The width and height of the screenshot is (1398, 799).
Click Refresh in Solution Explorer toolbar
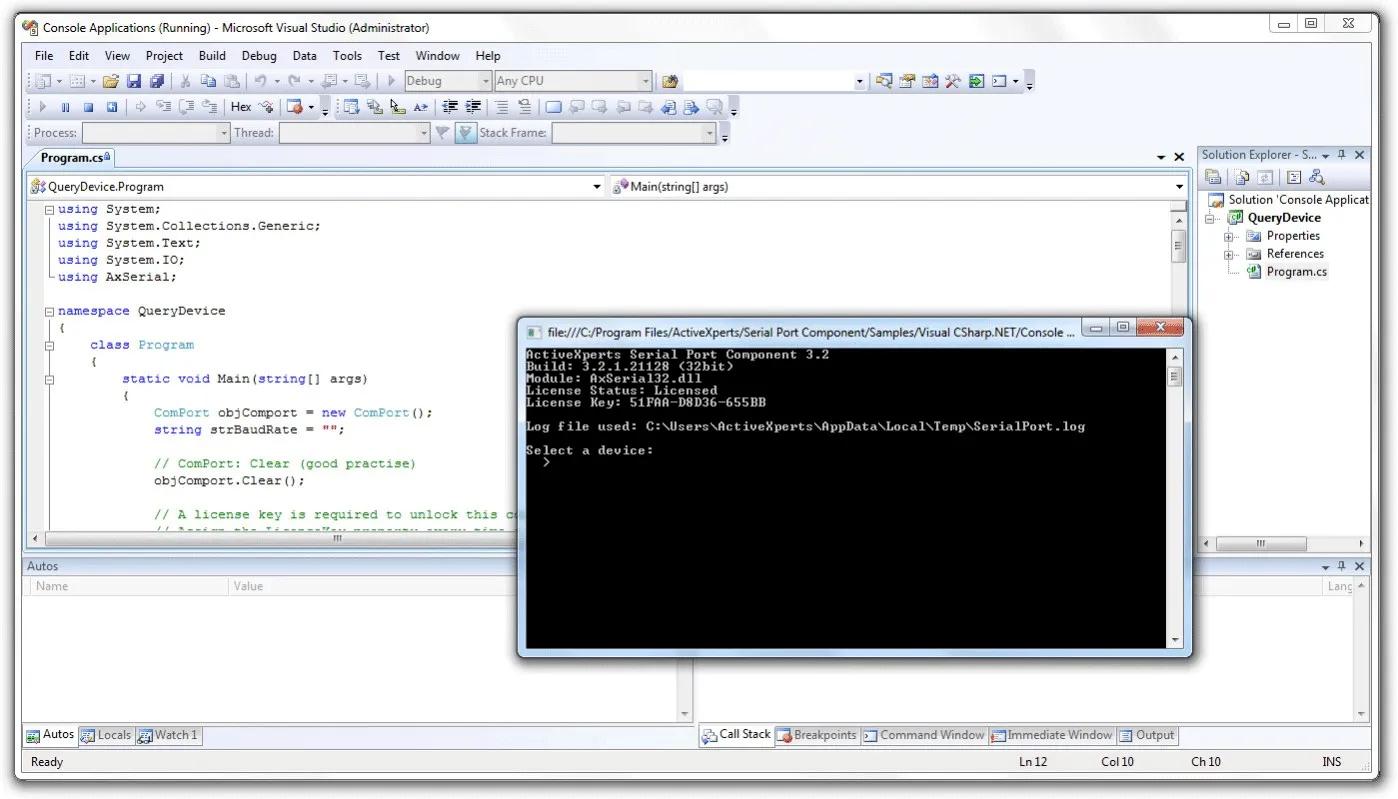tap(1265, 177)
